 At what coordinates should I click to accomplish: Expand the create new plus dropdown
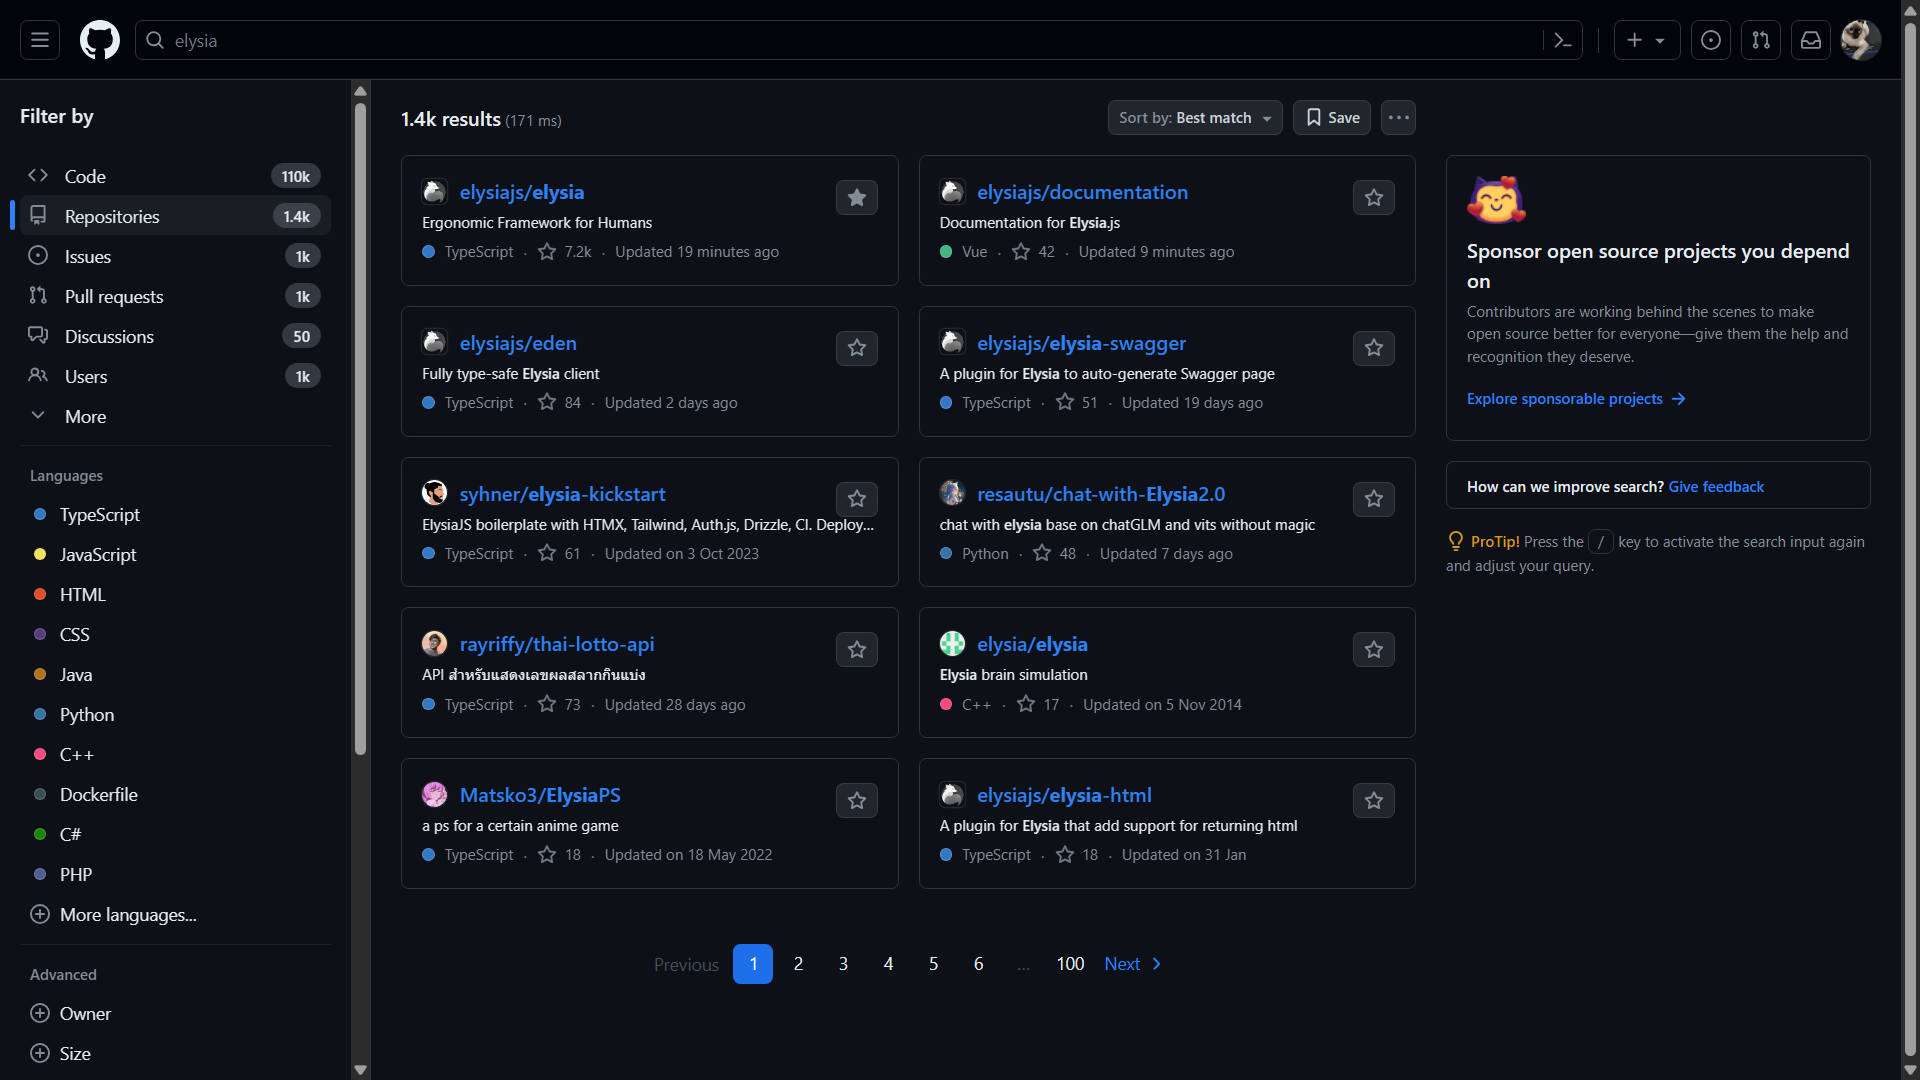(1646, 40)
